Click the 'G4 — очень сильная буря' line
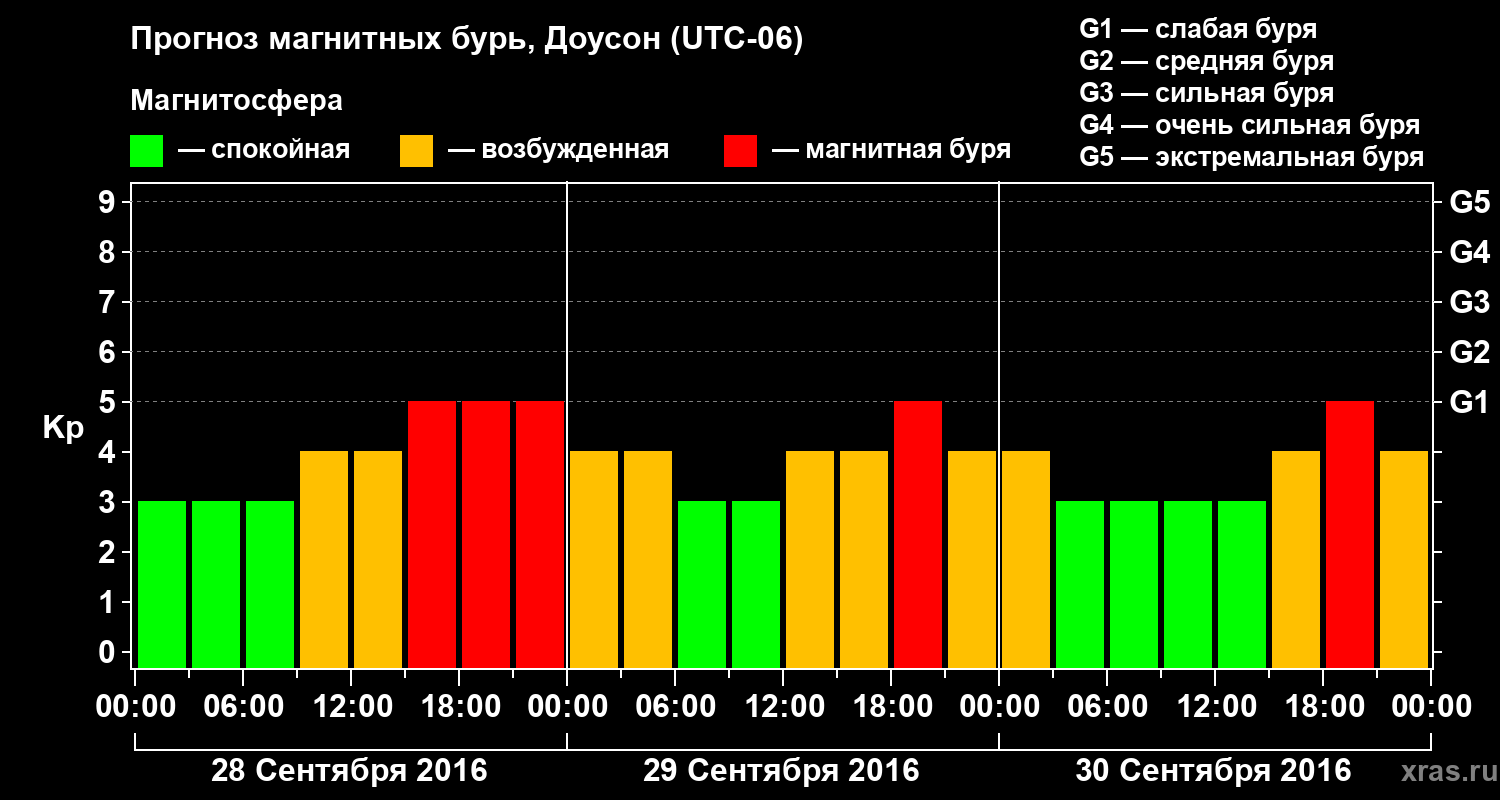 1249,125
